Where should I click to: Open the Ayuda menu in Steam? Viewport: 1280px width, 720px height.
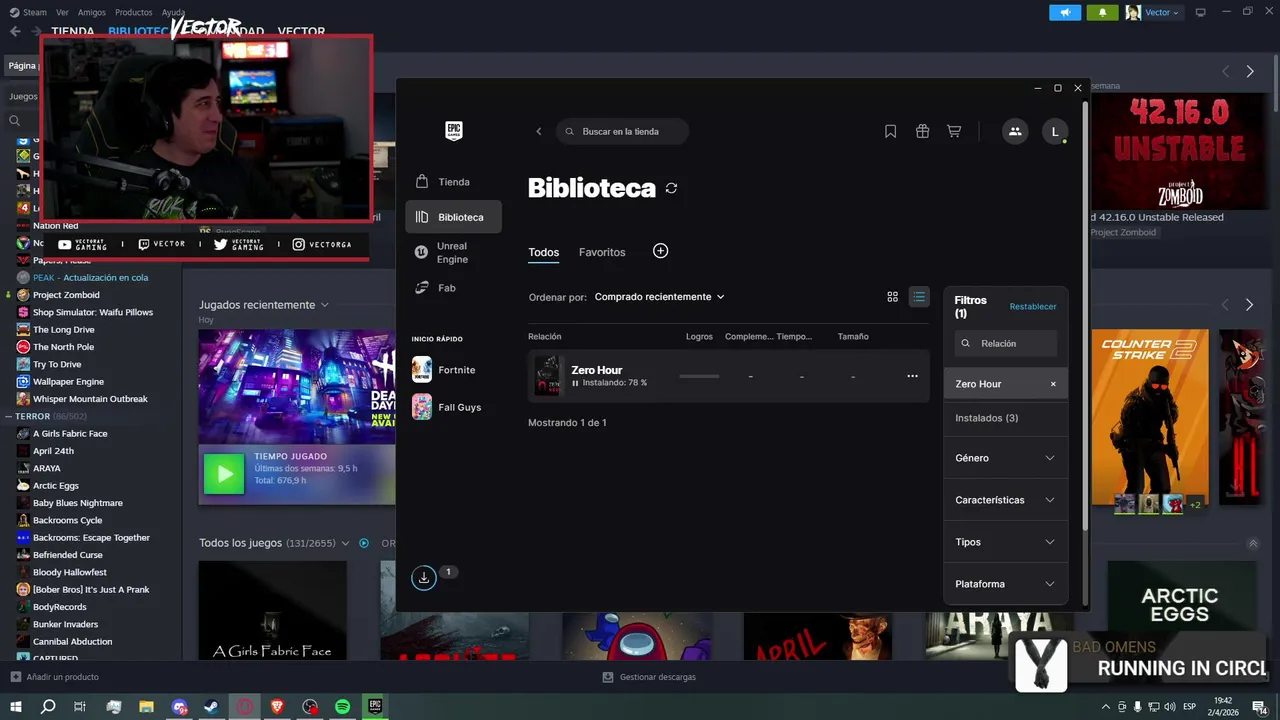click(x=173, y=12)
